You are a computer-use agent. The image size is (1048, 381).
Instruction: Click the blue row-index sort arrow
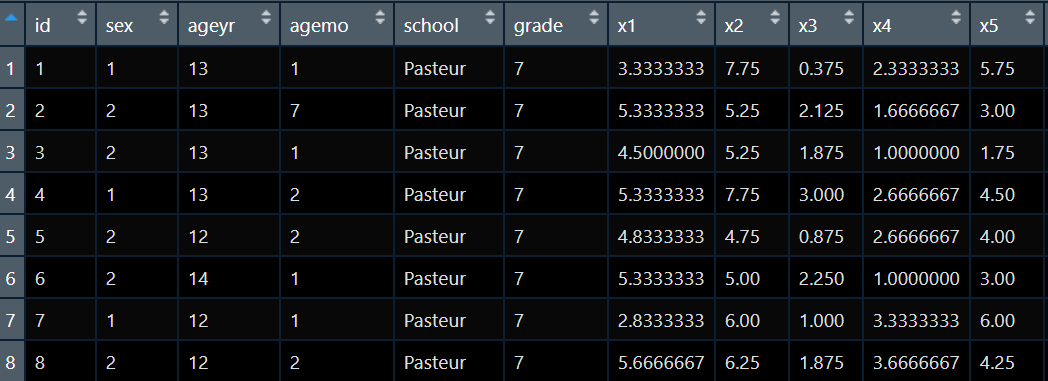tap(11, 18)
